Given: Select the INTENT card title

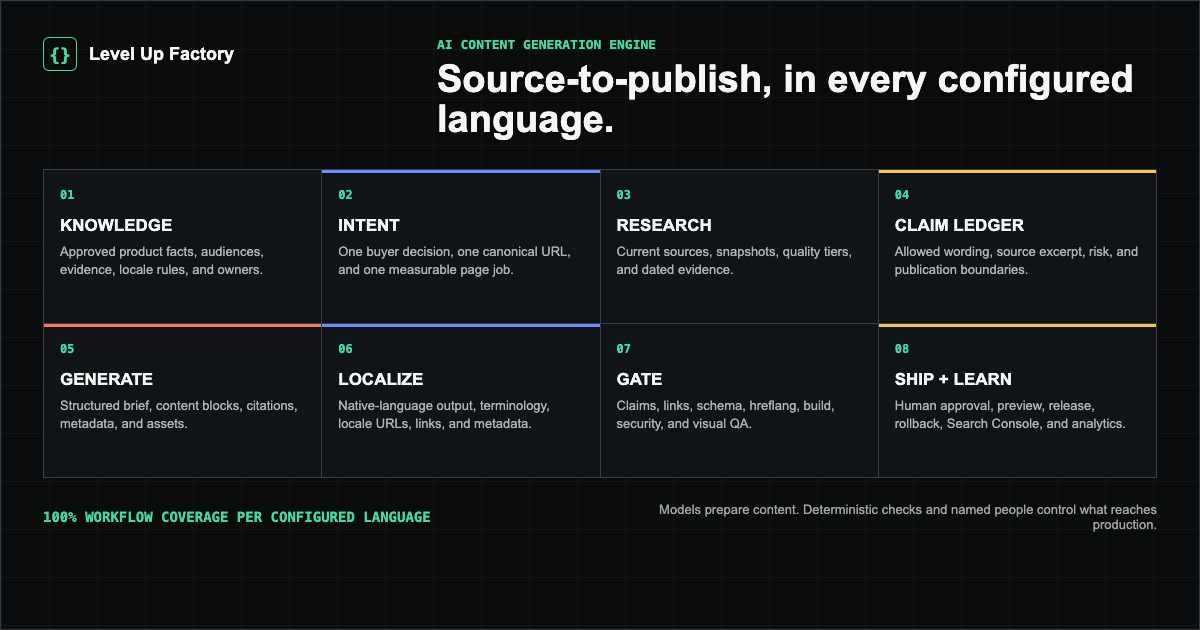Looking at the screenshot, I should click(369, 225).
